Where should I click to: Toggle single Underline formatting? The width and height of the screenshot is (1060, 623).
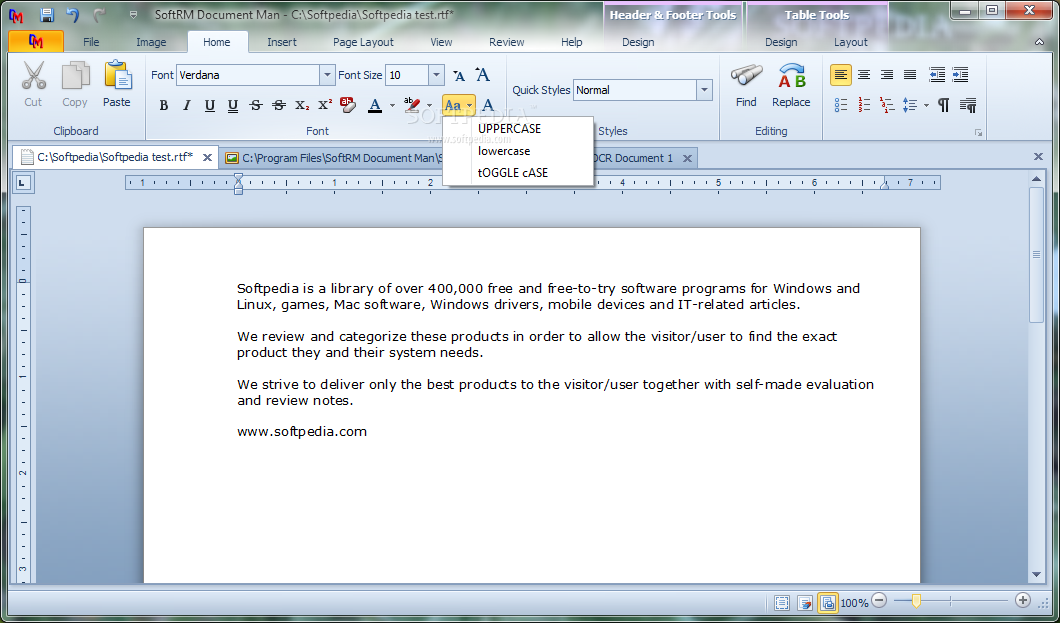(x=210, y=105)
